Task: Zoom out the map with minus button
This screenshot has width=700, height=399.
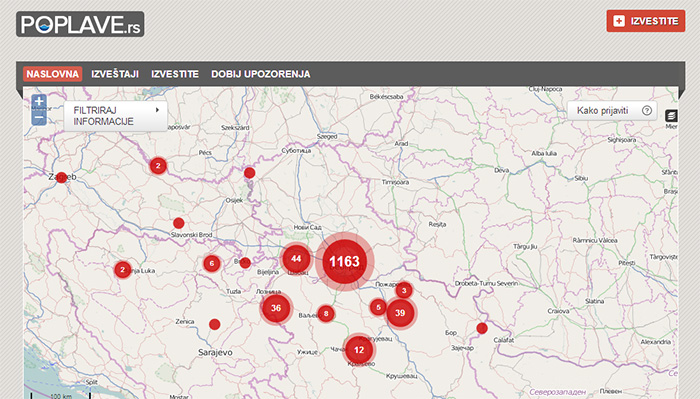Action: click(x=39, y=118)
